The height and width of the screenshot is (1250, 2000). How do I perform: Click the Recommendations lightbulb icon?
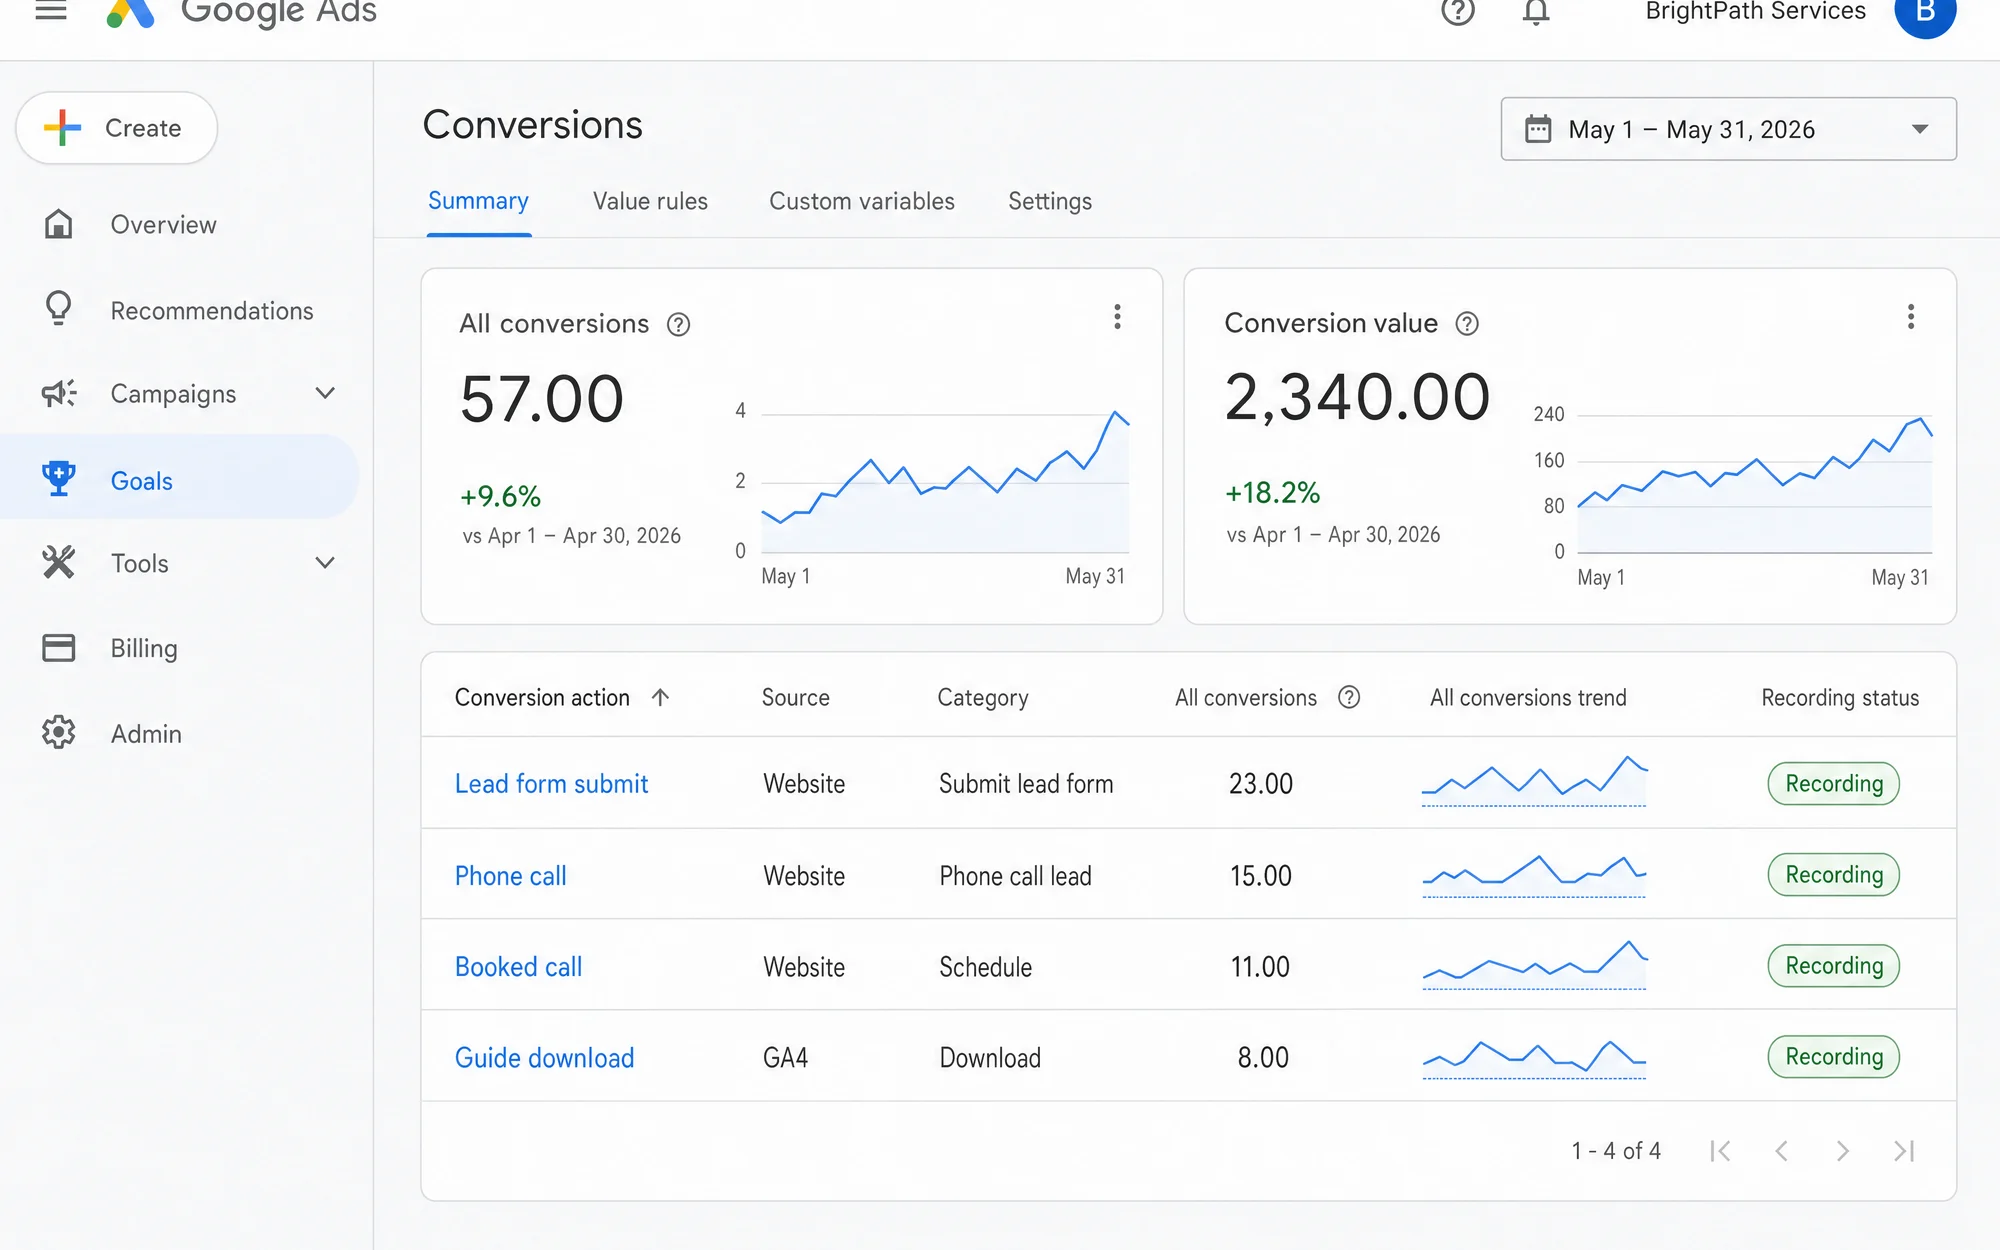point(58,309)
